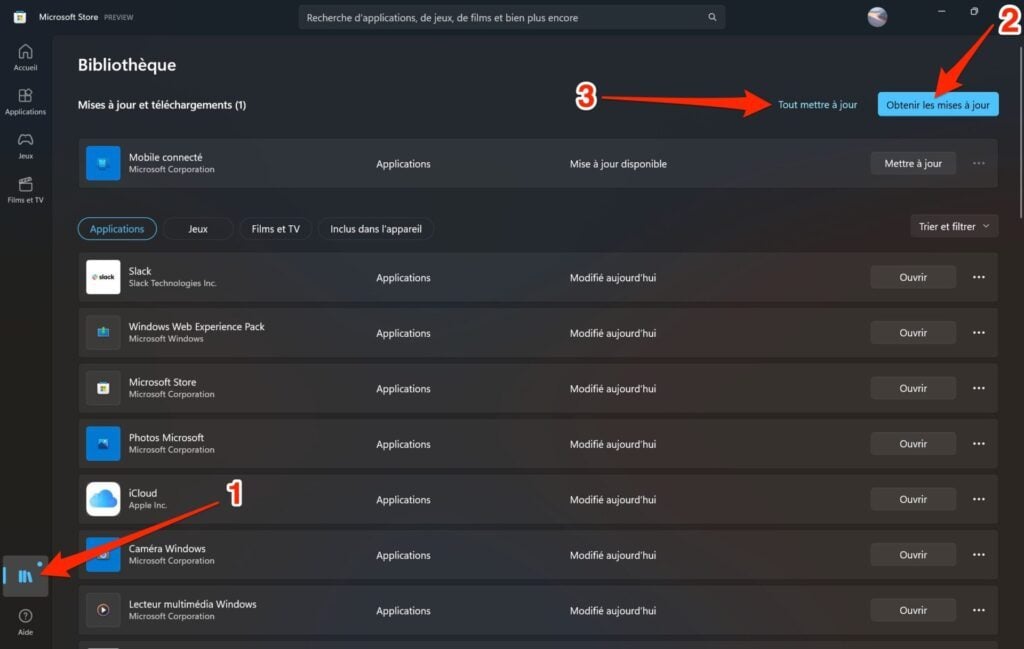The height and width of the screenshot is (649, 1024).
Task: Open more options for Microsoft Store row
Action: tap(978, 388)
